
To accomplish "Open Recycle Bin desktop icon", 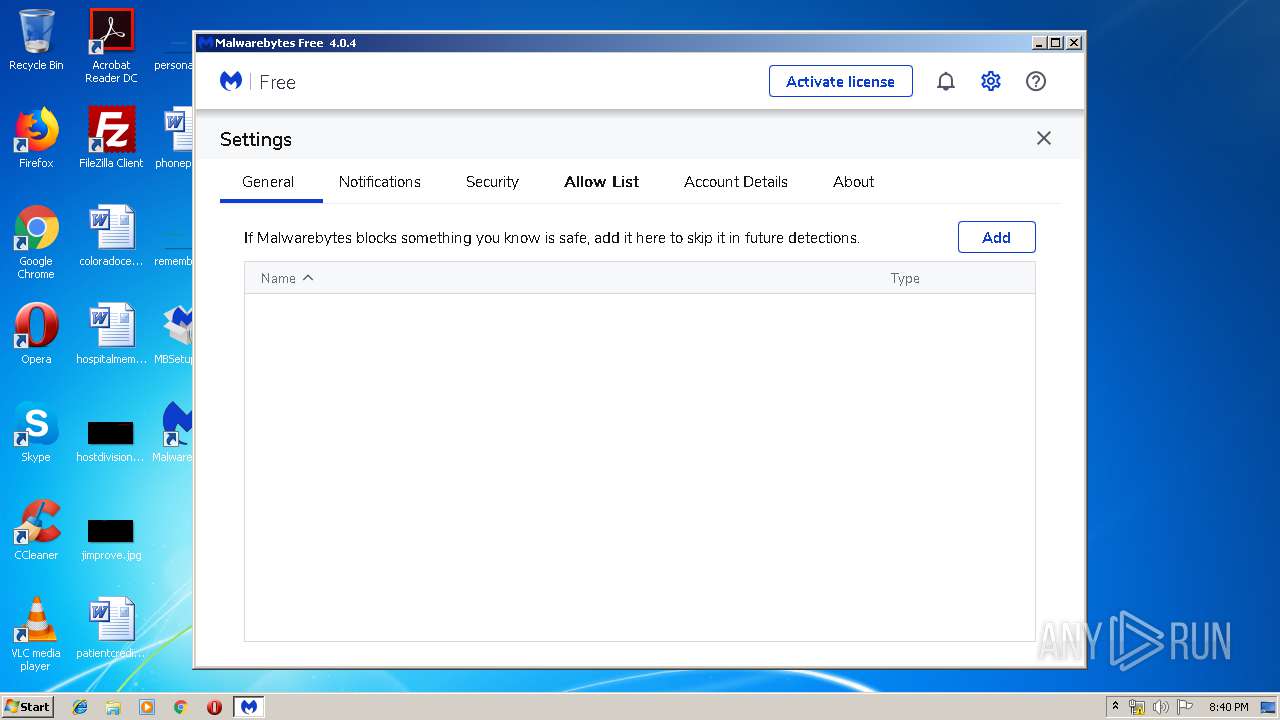I will [x=36, y=40].
